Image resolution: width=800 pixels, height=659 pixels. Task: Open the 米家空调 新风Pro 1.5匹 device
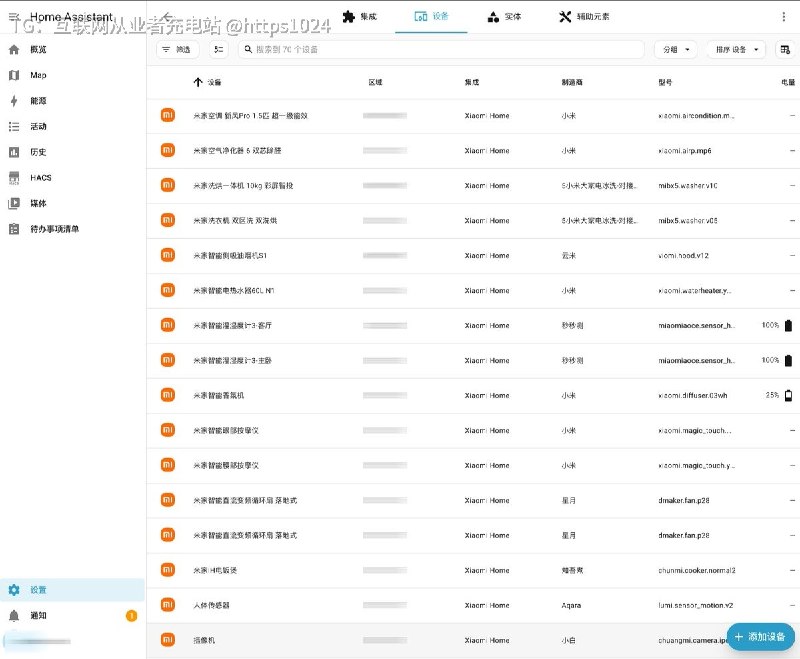[250, 116]
